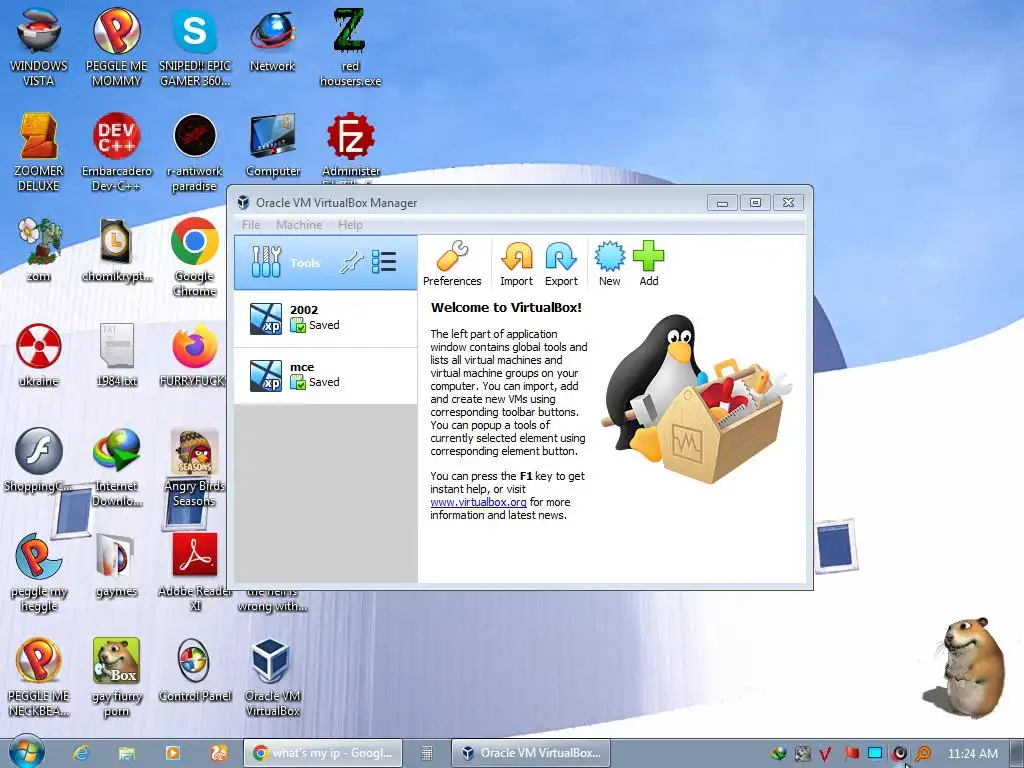Open the File menu
1024x768 pixels.
point(251,225)
